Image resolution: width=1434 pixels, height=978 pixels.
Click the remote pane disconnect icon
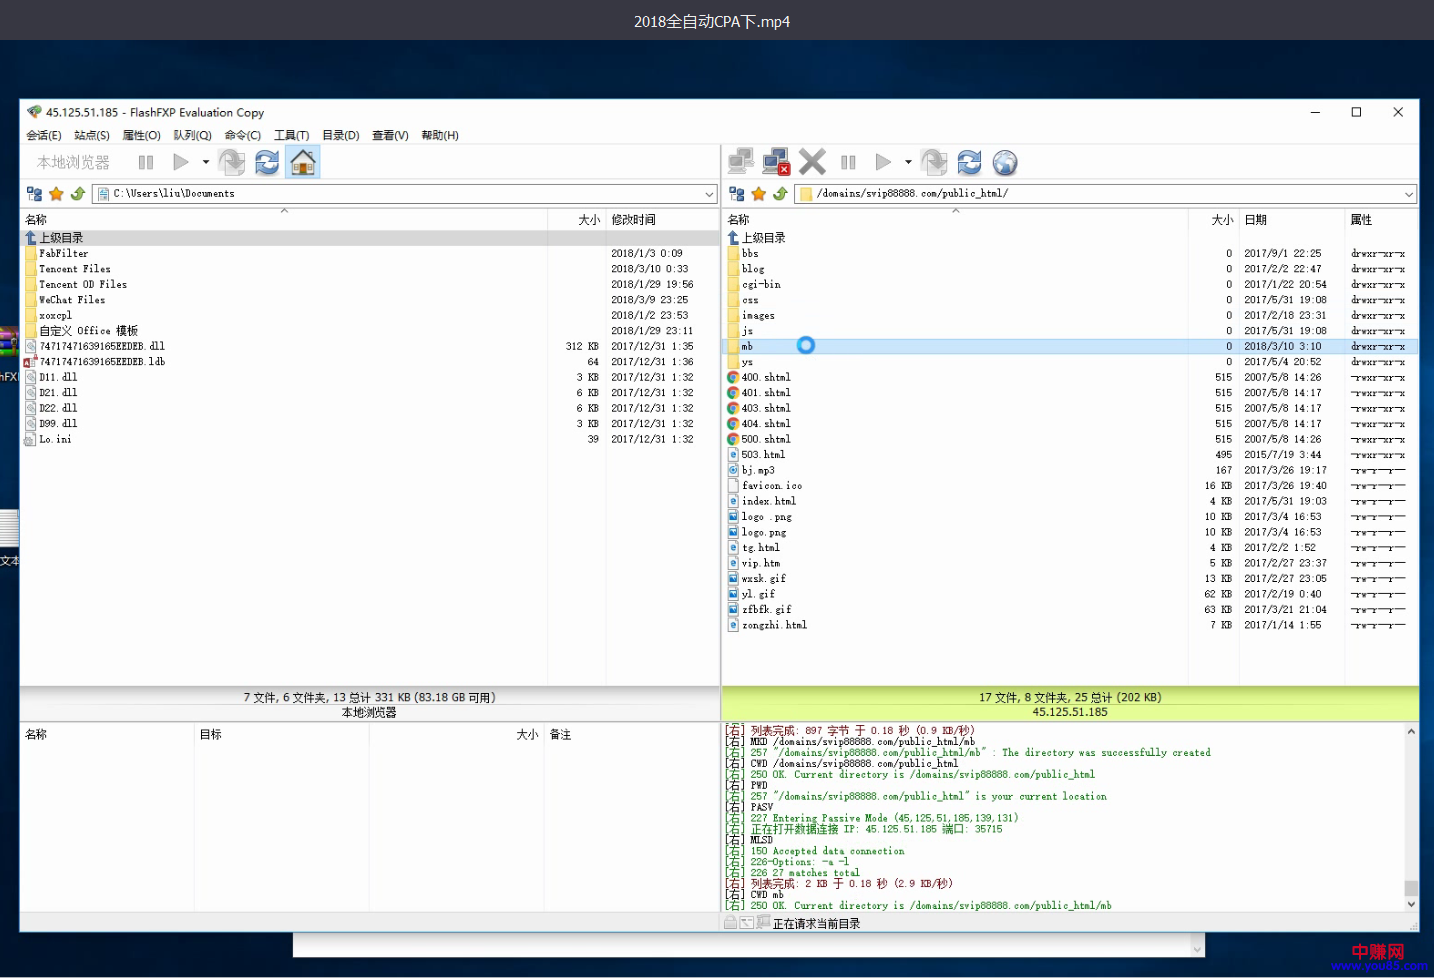[776, 162]
